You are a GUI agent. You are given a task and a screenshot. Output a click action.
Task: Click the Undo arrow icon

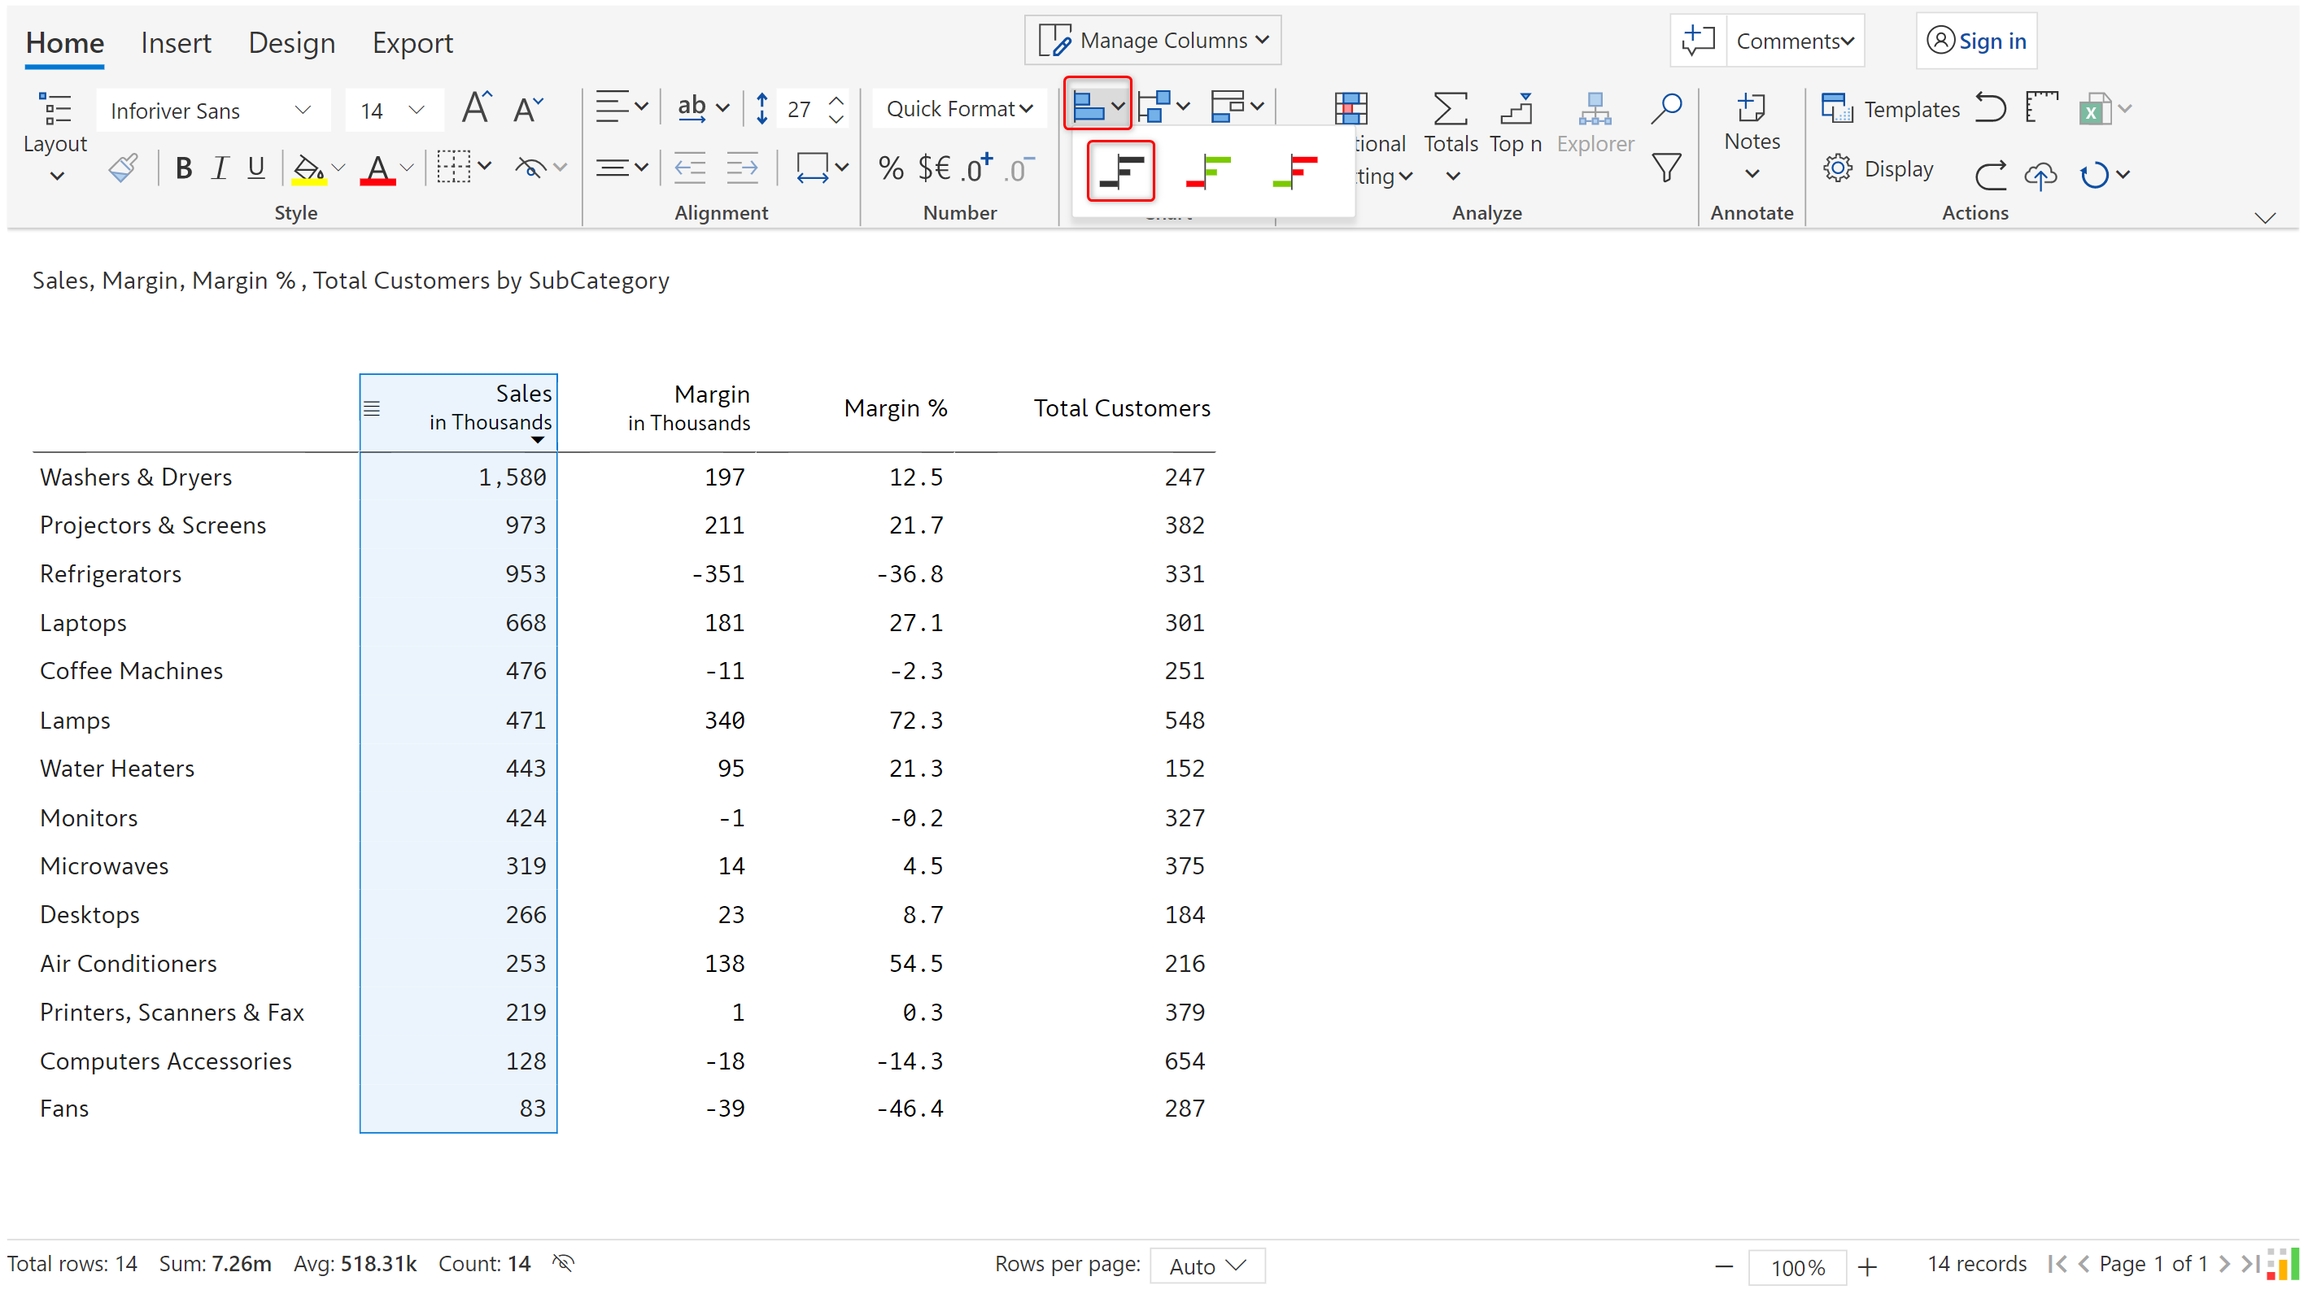[1990, 108]
